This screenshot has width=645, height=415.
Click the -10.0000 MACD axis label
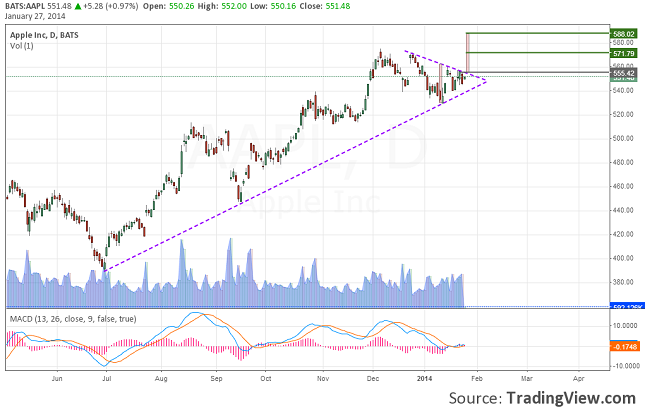624,366
